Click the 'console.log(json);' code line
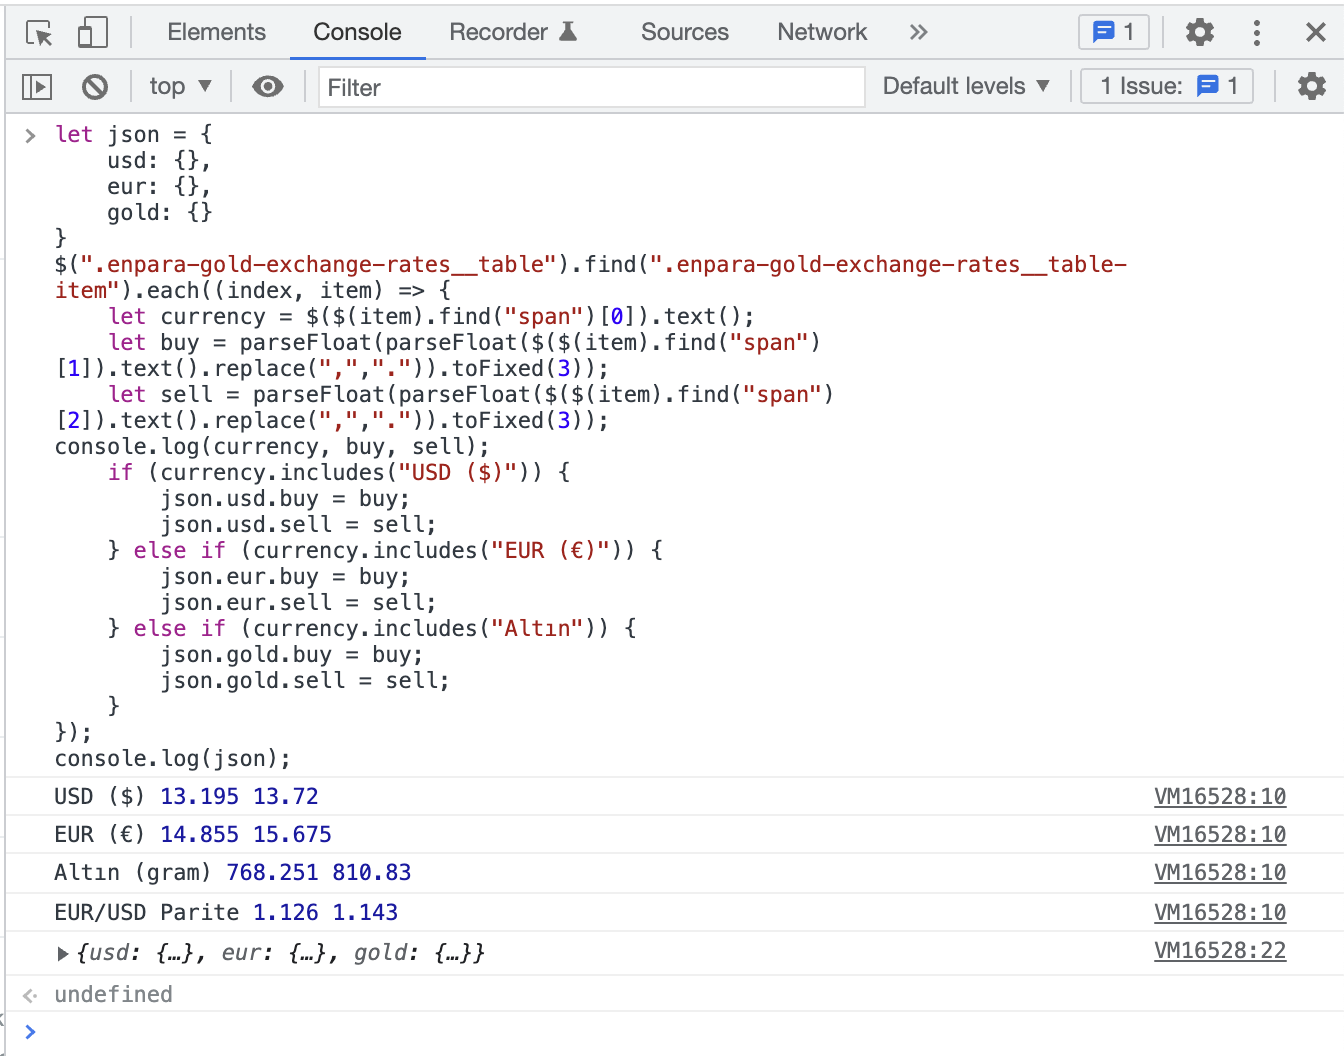The image size is (1344, 1056). (173, 758)
